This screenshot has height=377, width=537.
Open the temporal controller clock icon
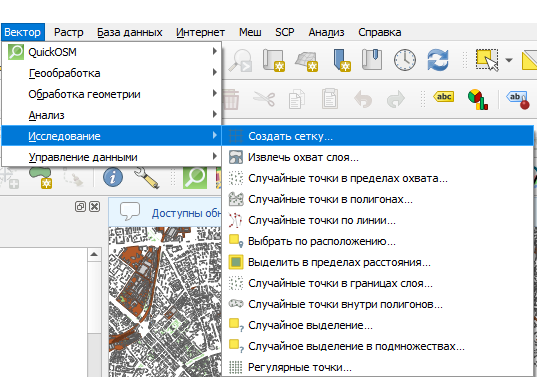tap(405, 60)
